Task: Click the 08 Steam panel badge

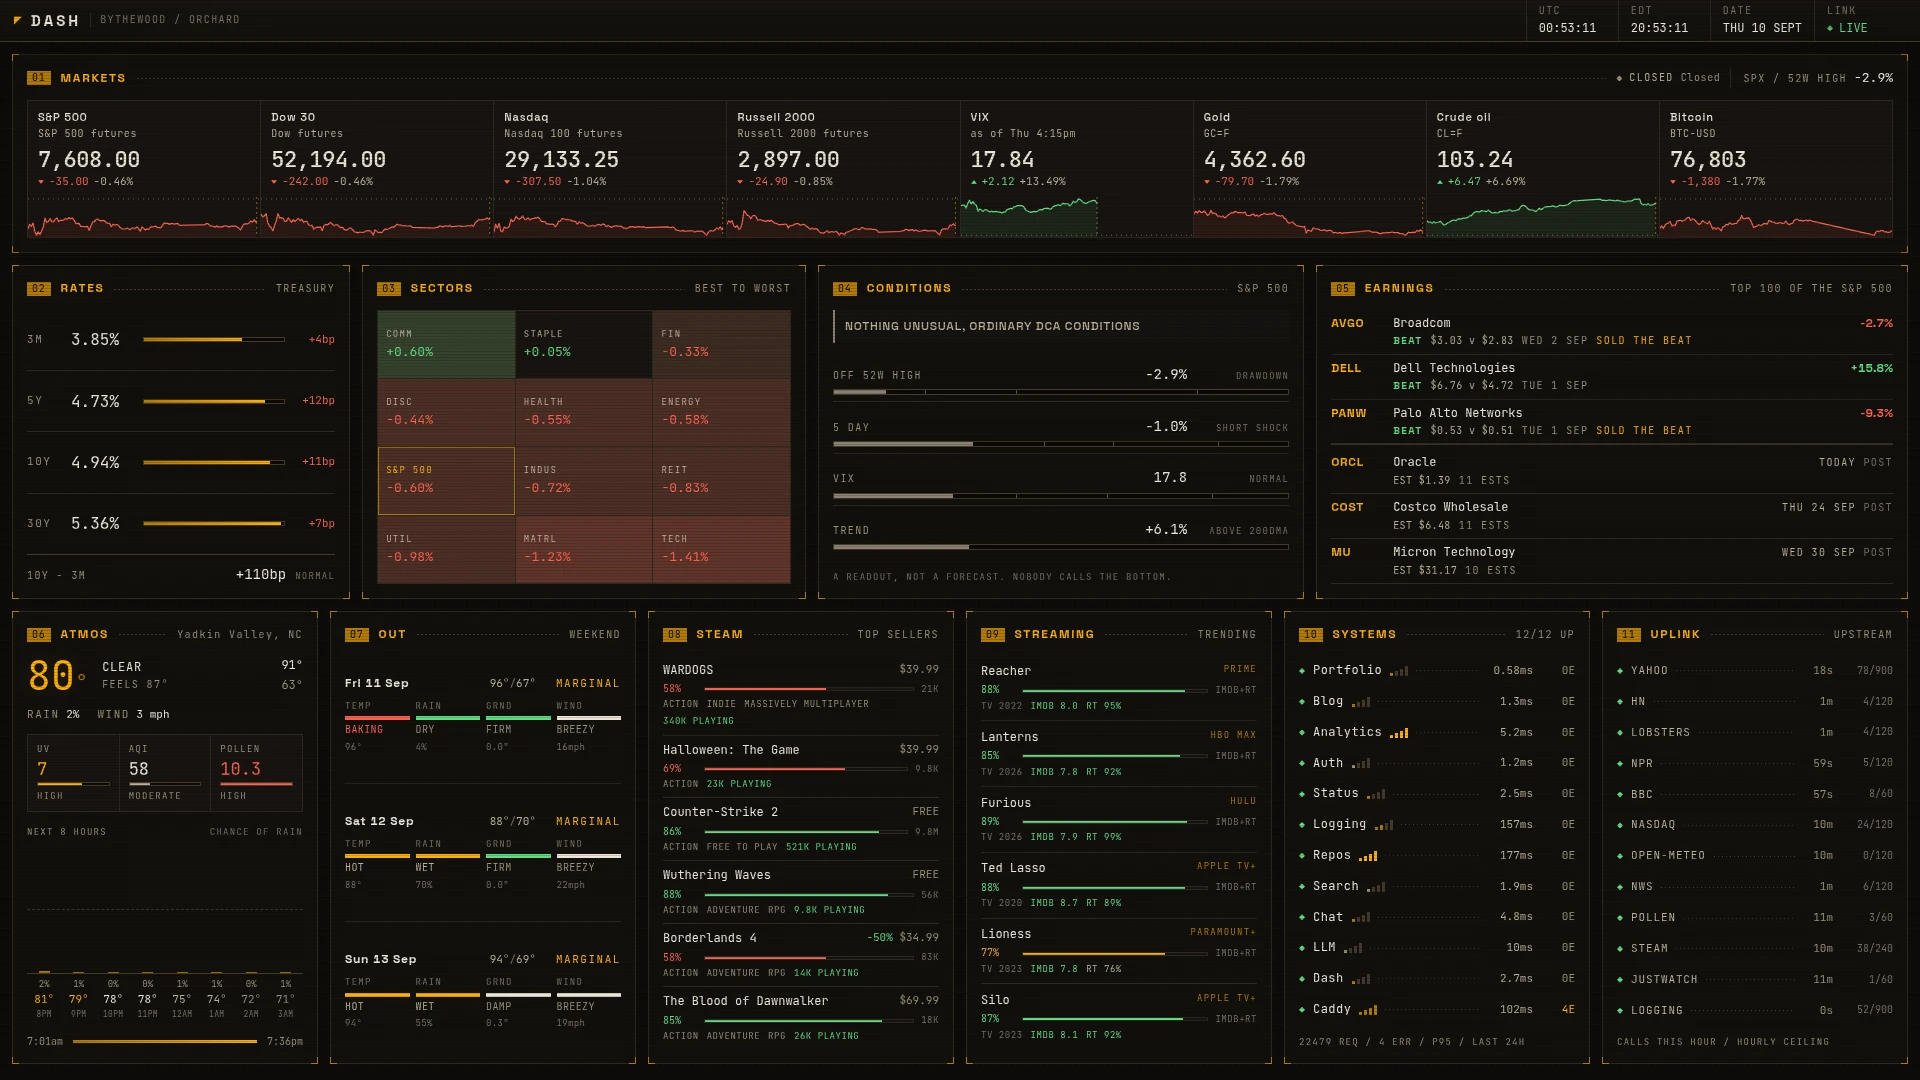Action: 674,634
